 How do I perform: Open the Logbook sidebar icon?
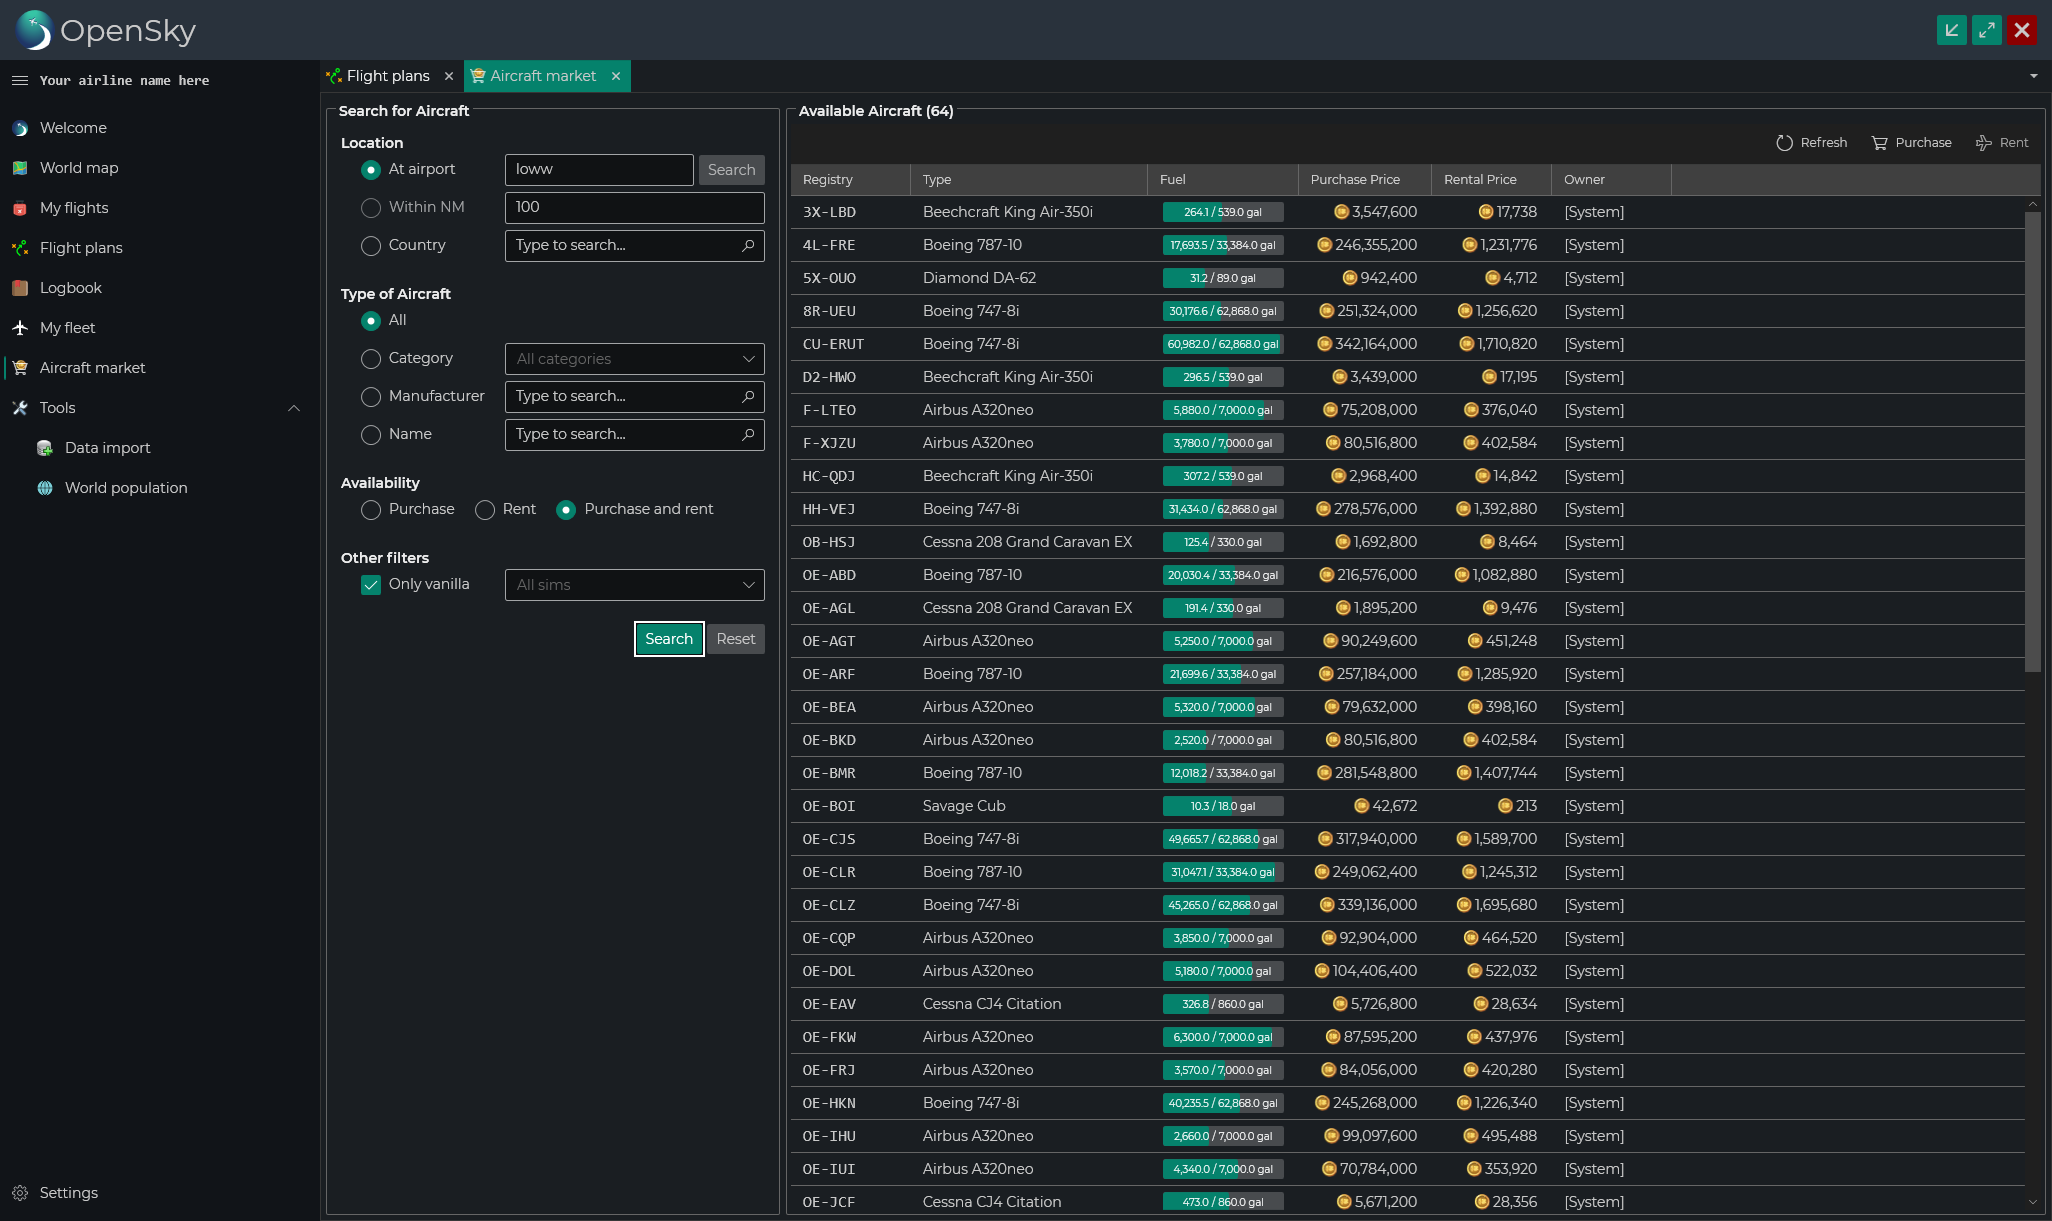[x=20, y=288]
